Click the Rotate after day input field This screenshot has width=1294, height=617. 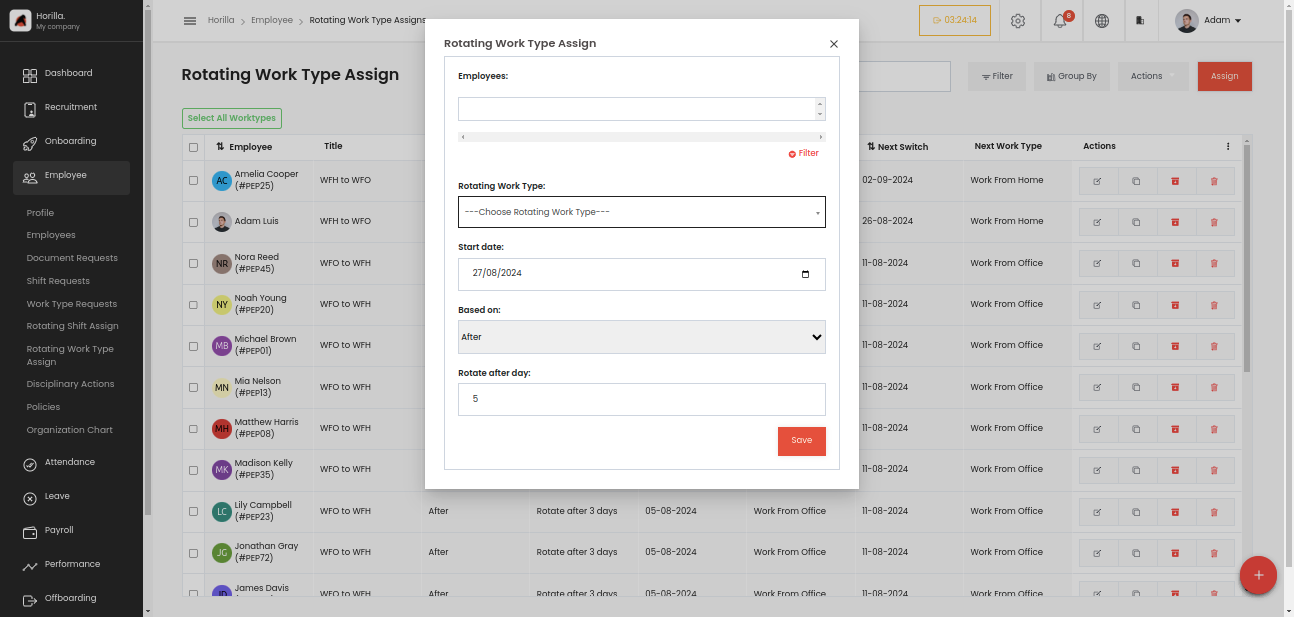(642, 399)
